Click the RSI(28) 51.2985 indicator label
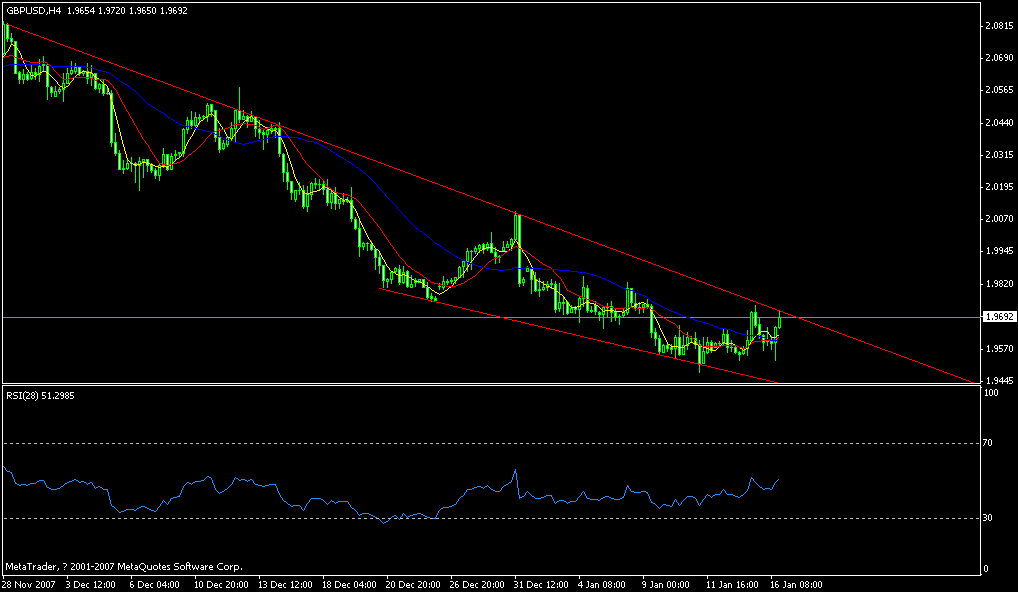Screen dimensions: 1018x592 pos(40,395)
